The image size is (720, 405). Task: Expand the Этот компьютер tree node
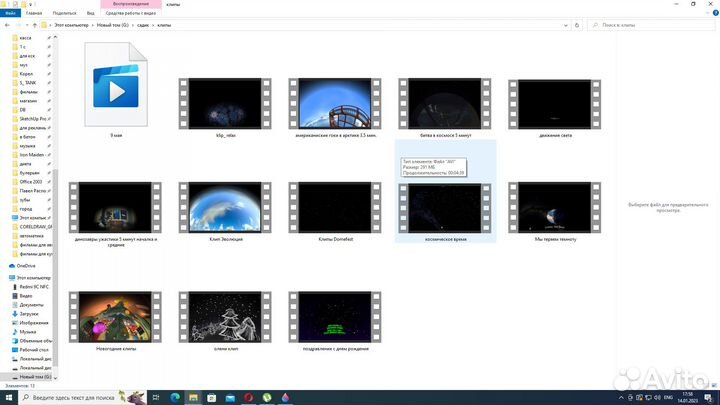tap(7, 275)
